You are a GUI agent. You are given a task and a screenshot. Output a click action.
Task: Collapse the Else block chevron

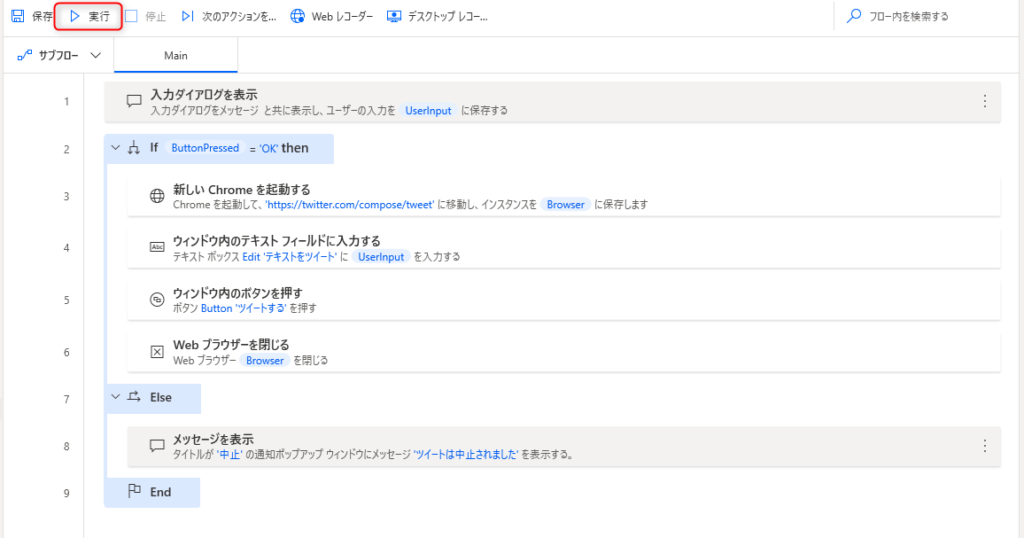pyautogui.click(x=116, y=397)
